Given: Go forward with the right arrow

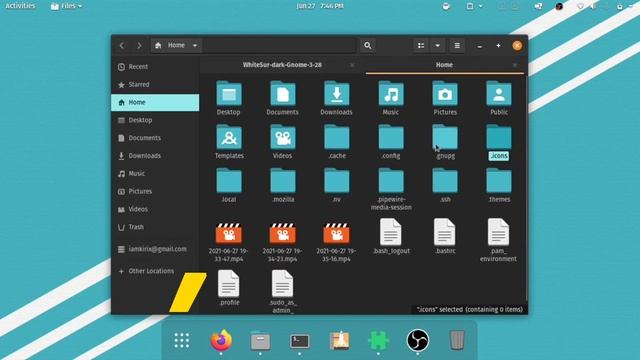Looking at the screenshot, I should click(x=139, y=45).
